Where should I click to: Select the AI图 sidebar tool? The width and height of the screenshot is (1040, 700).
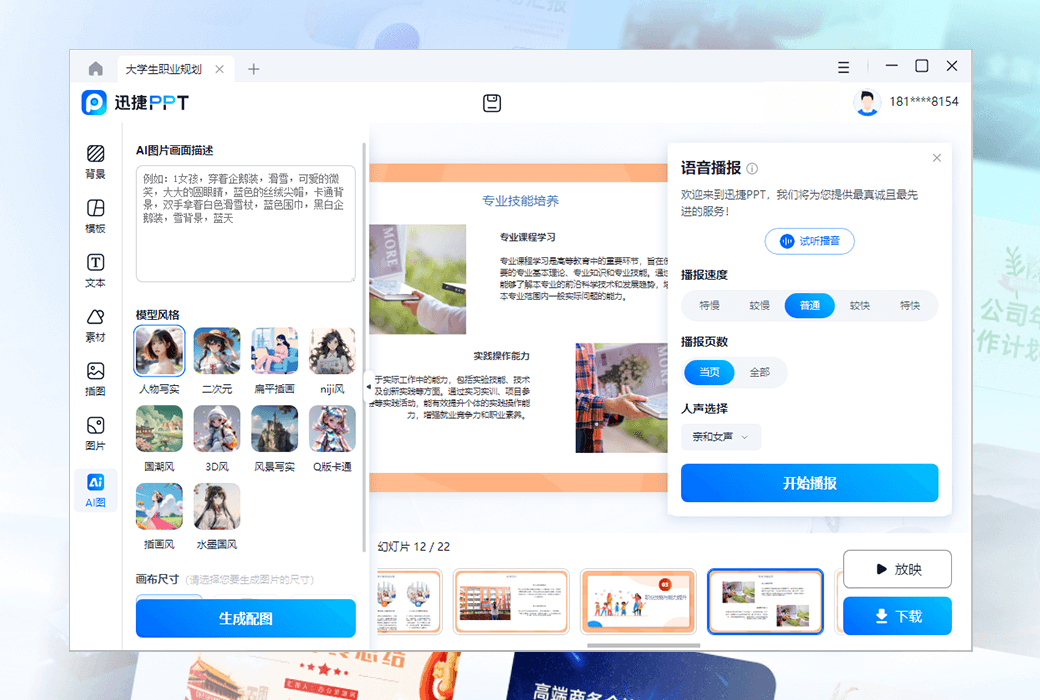(x=96, y=490)
